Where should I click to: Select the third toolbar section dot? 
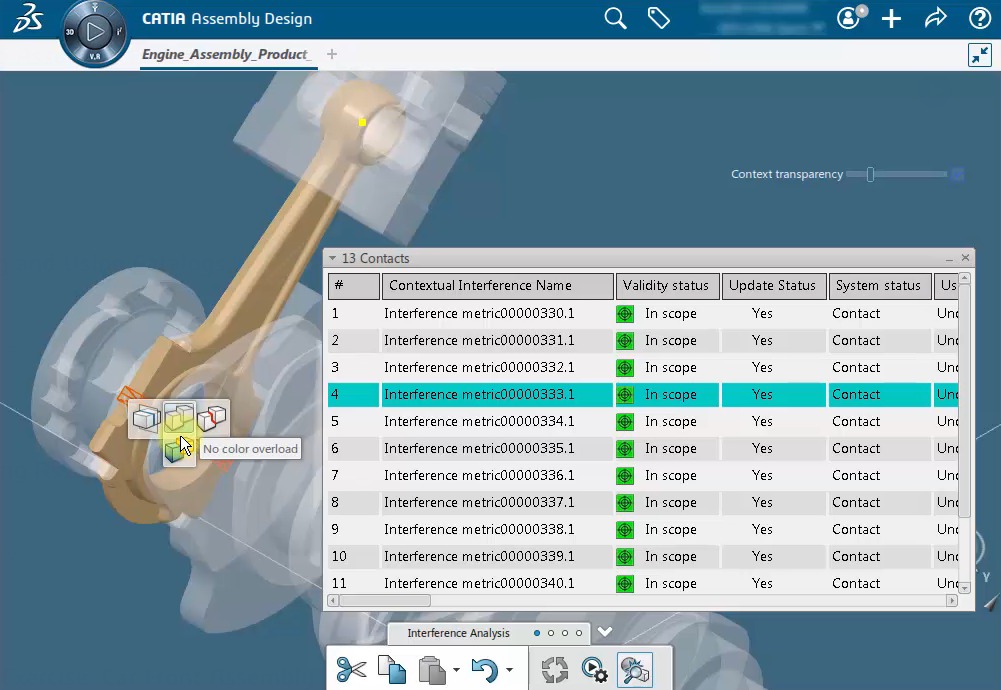click(x=565, y=633)
